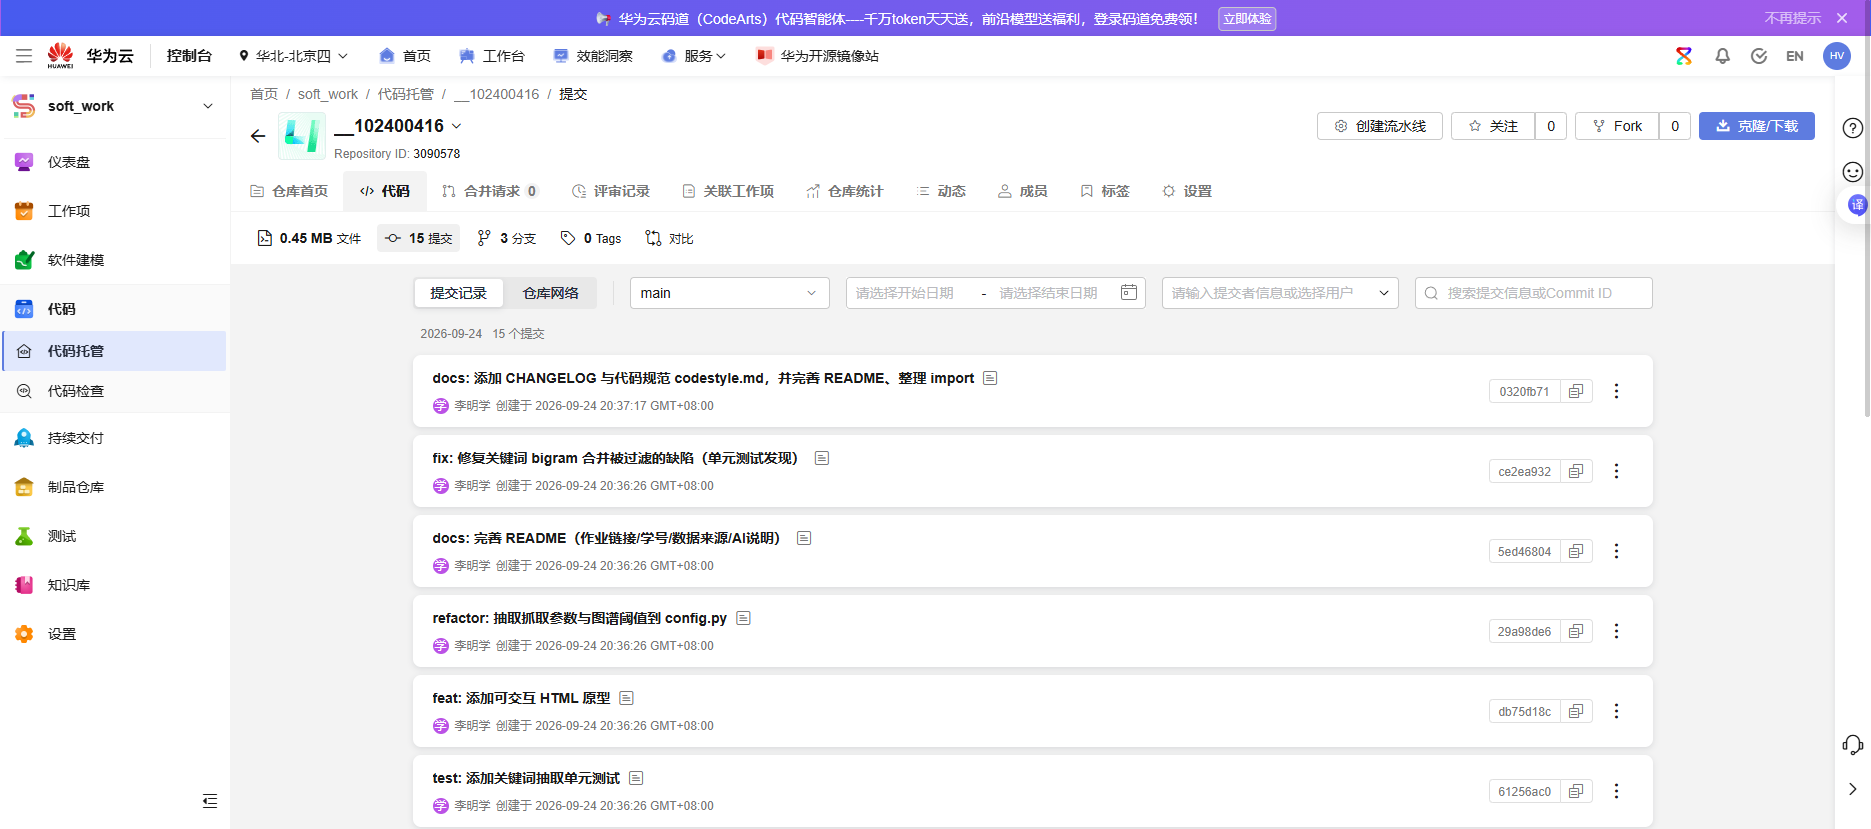
Task: Copy commit ID 5ed46804
Action: tap(1576, 551)
